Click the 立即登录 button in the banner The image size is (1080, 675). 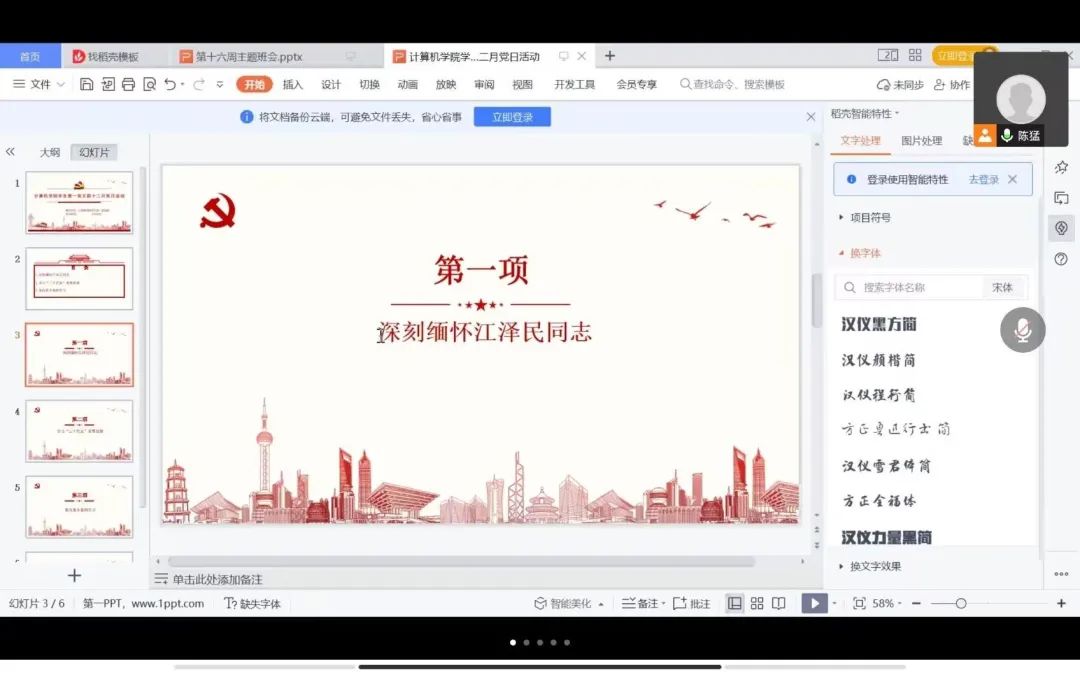[511, 116]
